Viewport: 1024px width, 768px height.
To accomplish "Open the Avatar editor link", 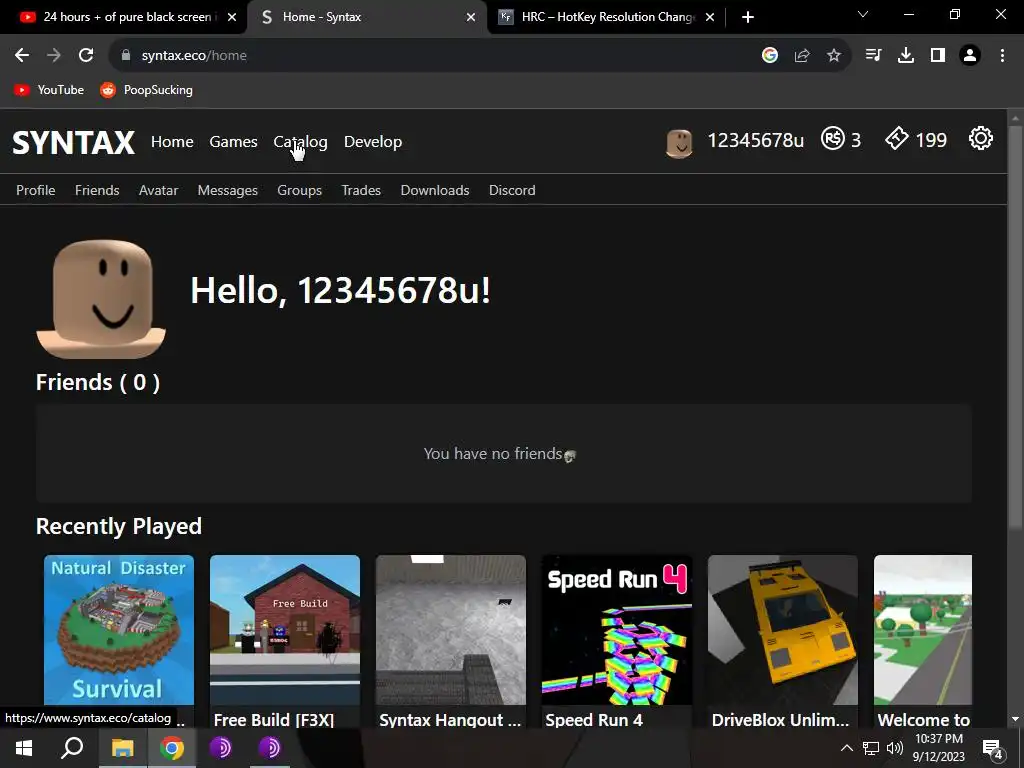I will coord(158,190).
